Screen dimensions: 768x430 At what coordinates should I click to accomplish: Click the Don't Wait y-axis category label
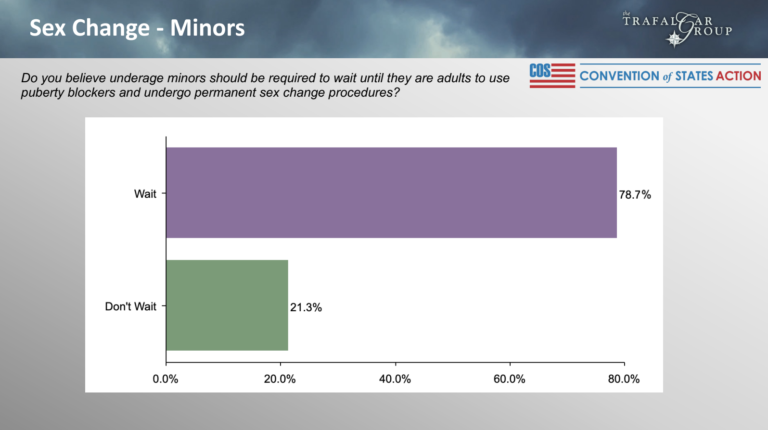pos(131,306)
